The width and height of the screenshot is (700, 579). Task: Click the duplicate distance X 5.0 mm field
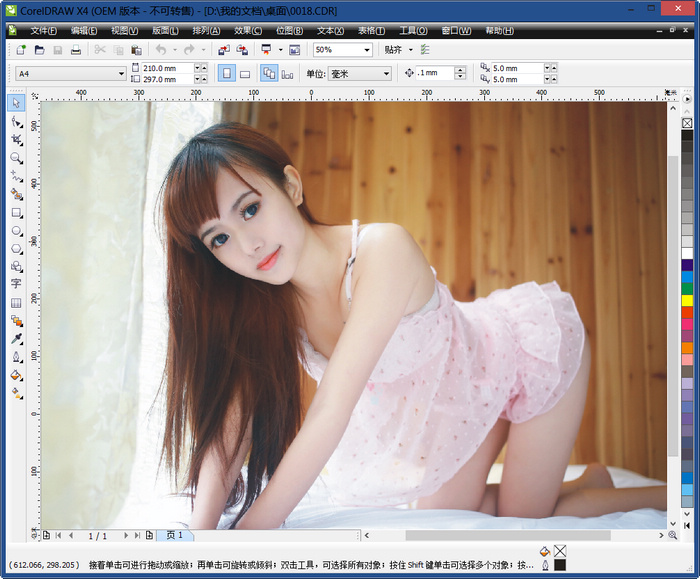(517, 68)
